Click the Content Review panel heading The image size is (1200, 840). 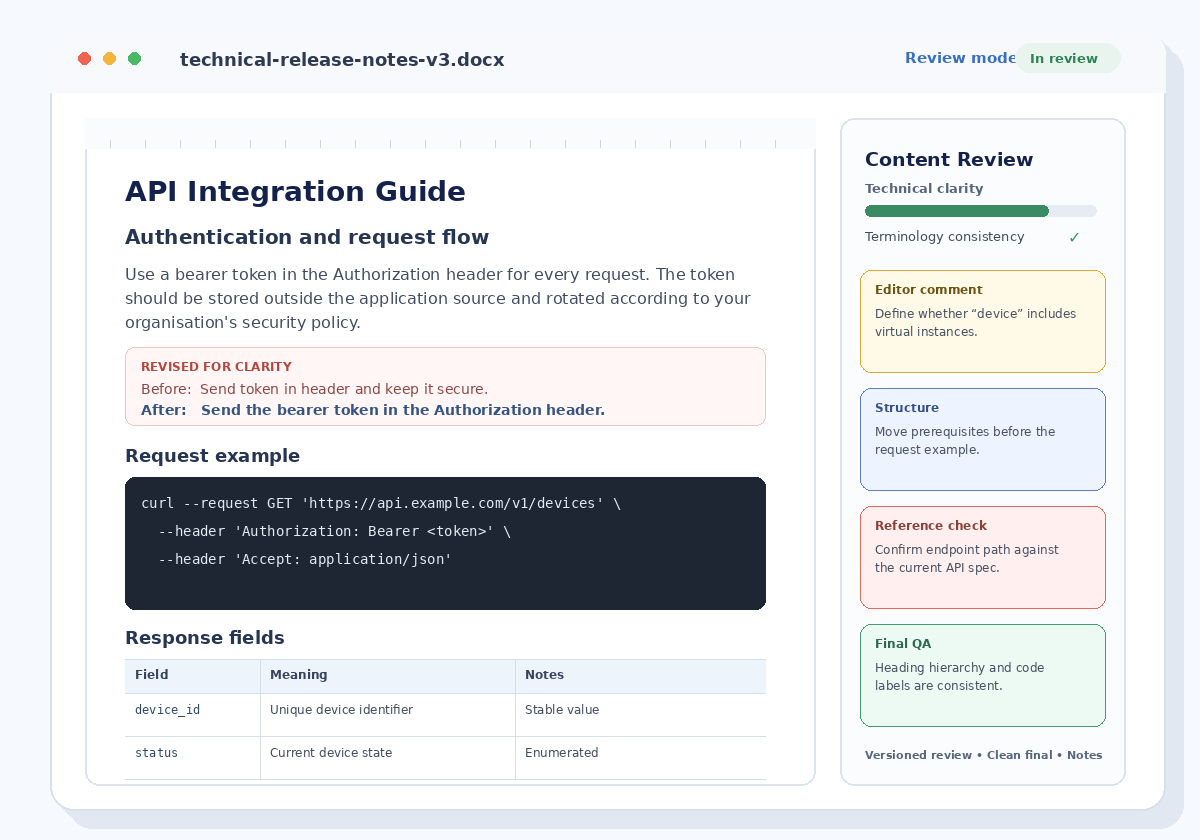click(949, 160)
